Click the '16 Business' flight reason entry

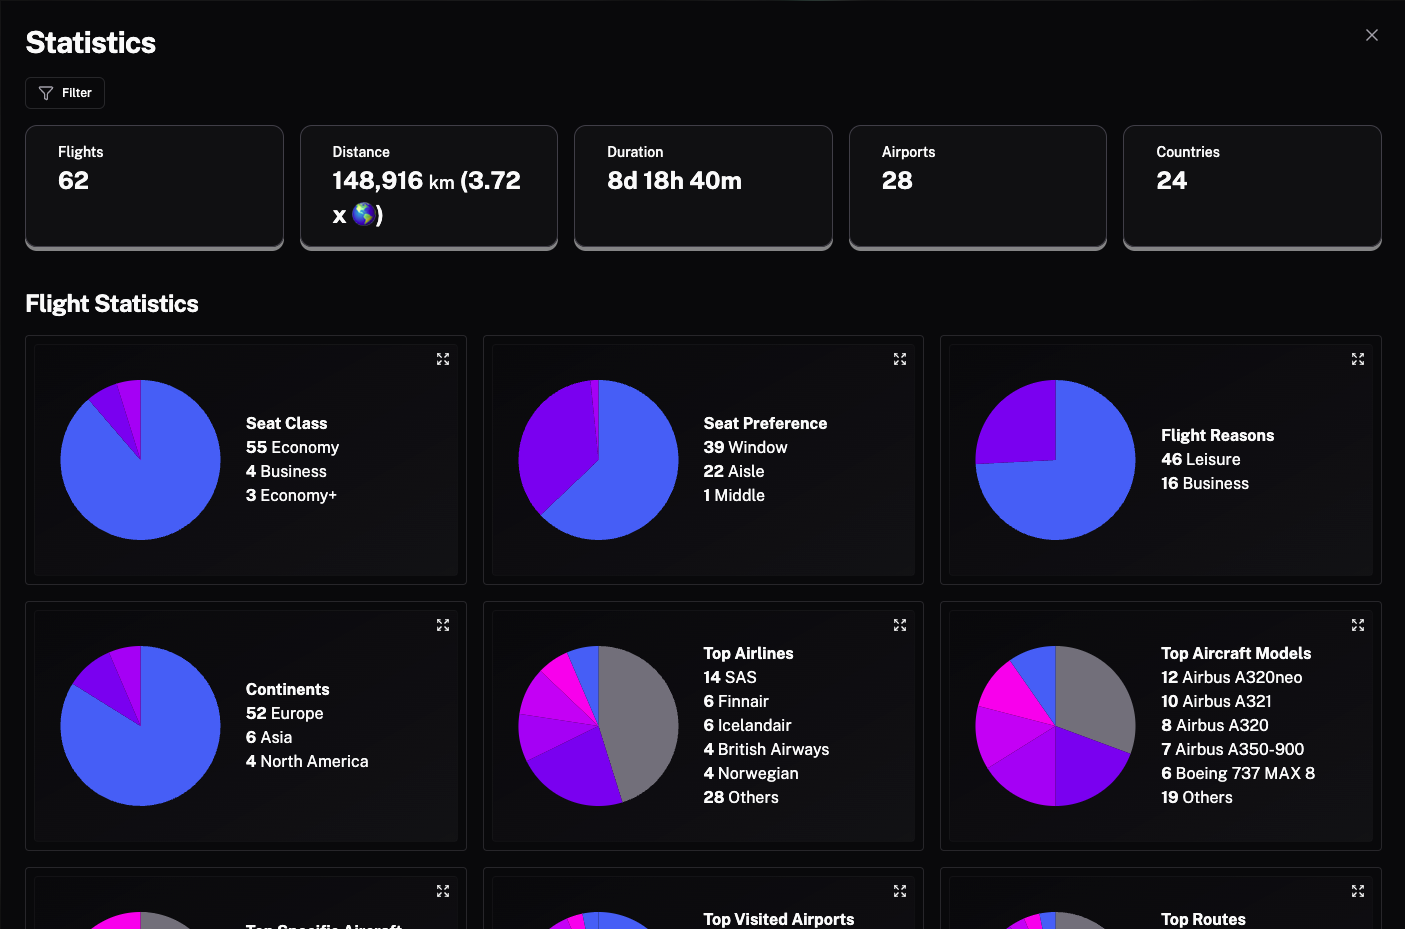click(x=1205, y=483)
